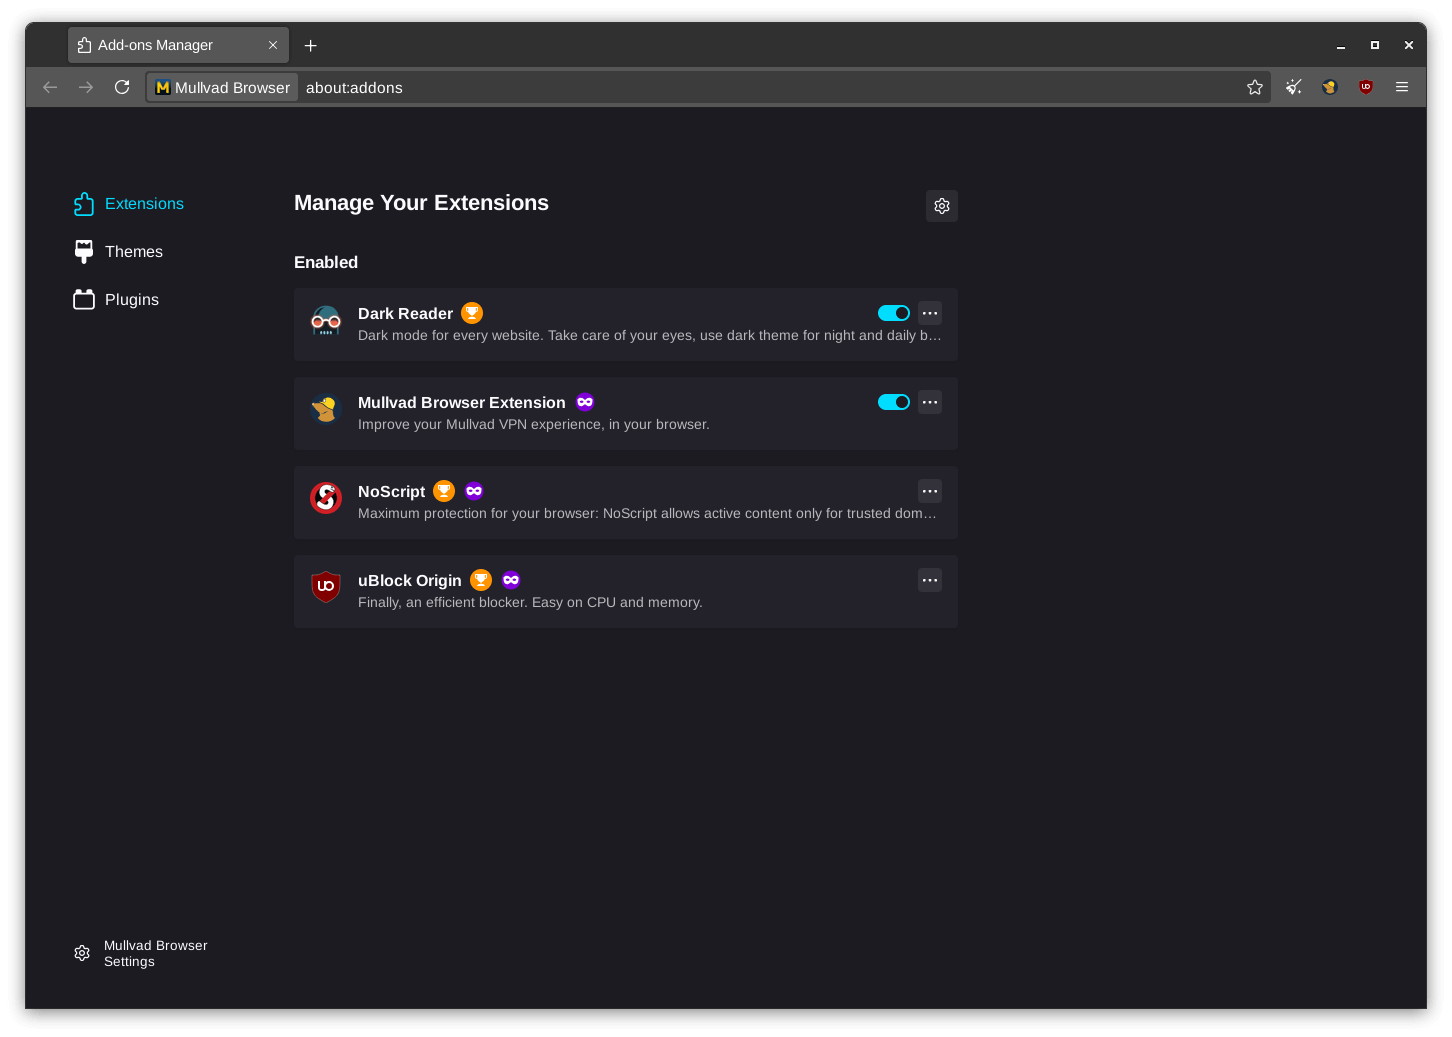Click the Mullvad Browser Extension bird icon

click(326, 409)
